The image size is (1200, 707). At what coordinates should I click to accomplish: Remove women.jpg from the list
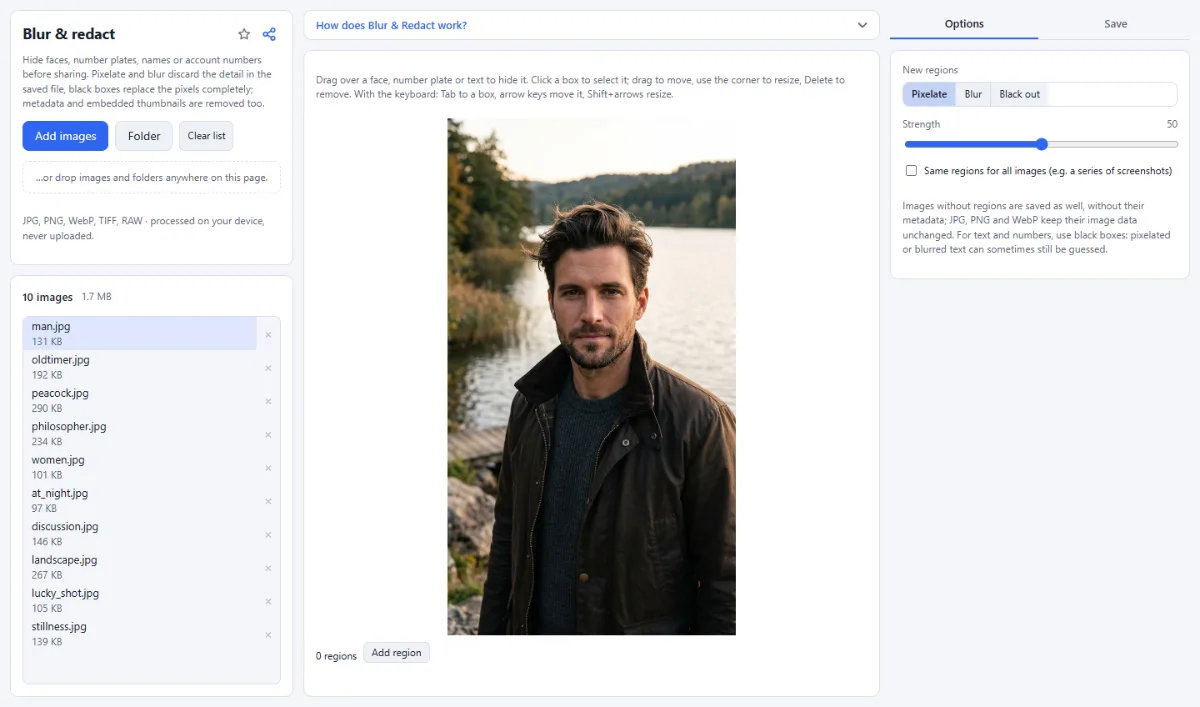coord(268,468)
